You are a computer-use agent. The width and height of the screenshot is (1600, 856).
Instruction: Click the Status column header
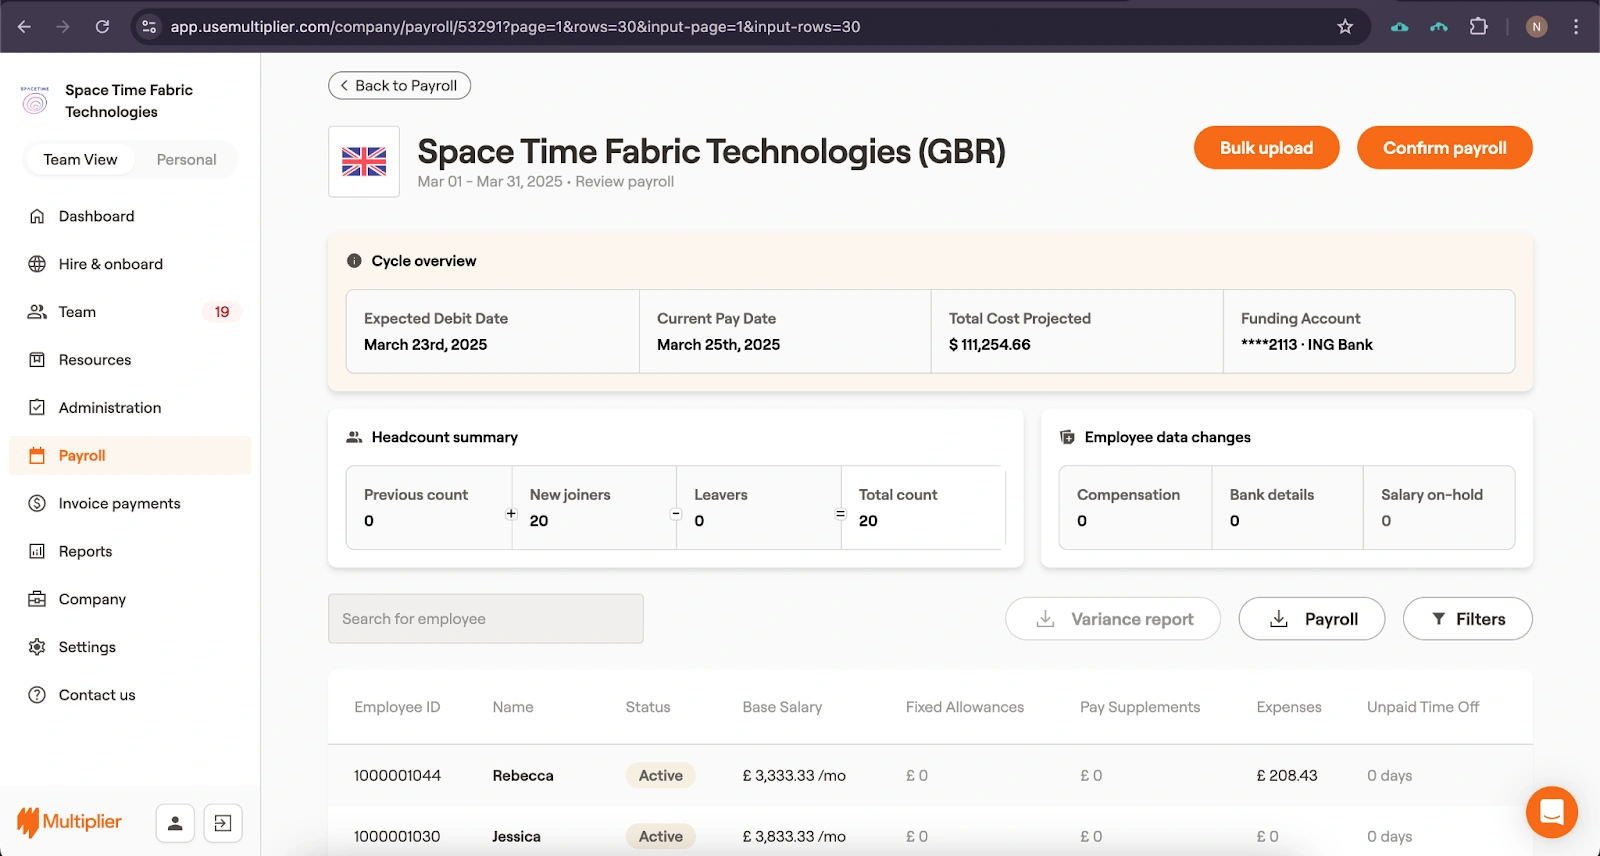click(648, 707)
